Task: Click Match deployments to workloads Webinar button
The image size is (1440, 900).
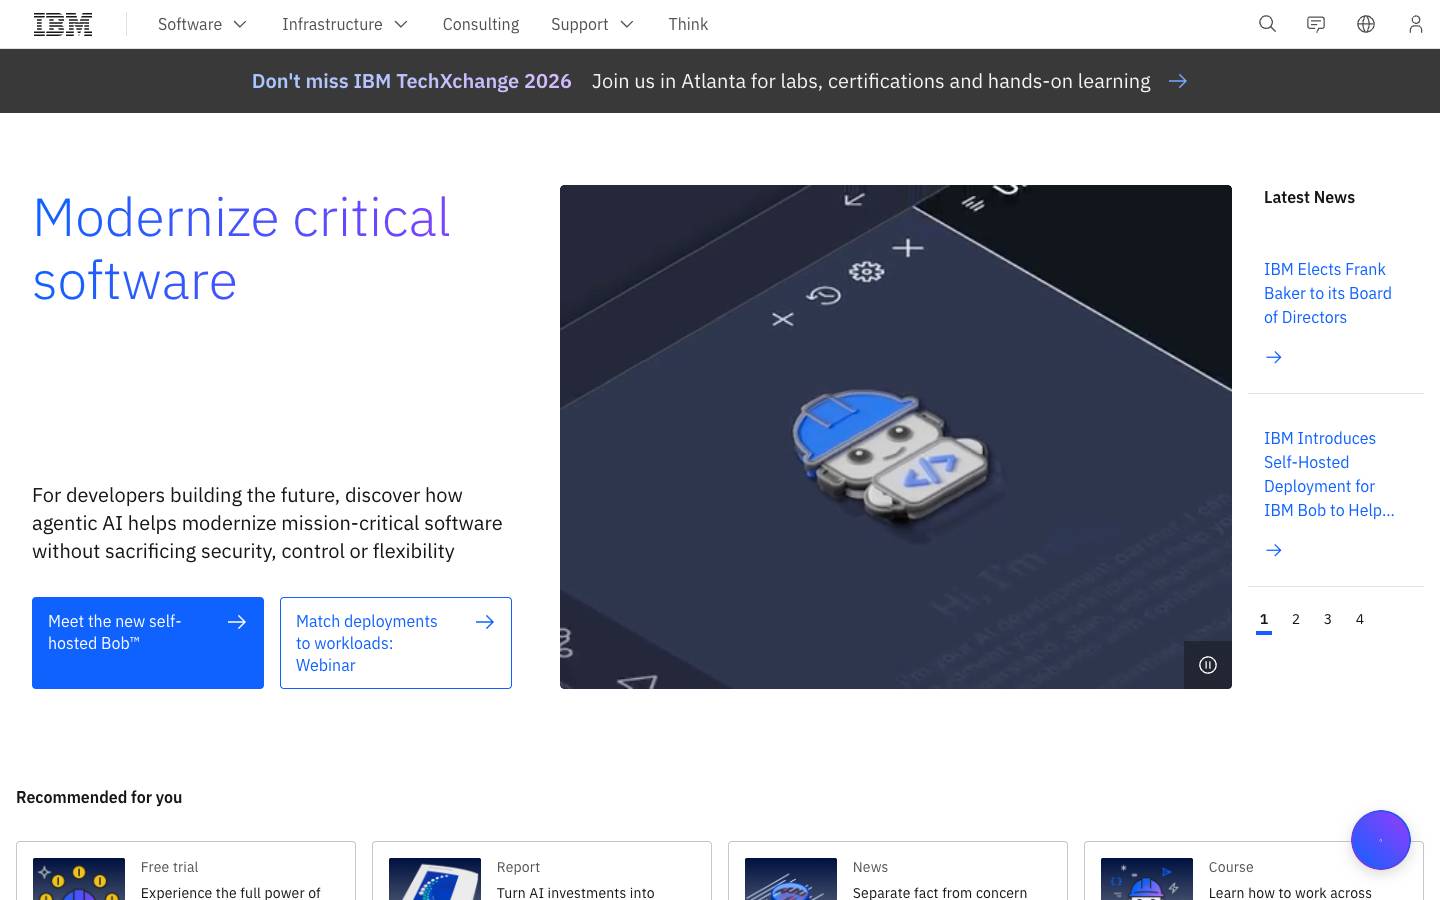Action: click(x=396, y=643)
